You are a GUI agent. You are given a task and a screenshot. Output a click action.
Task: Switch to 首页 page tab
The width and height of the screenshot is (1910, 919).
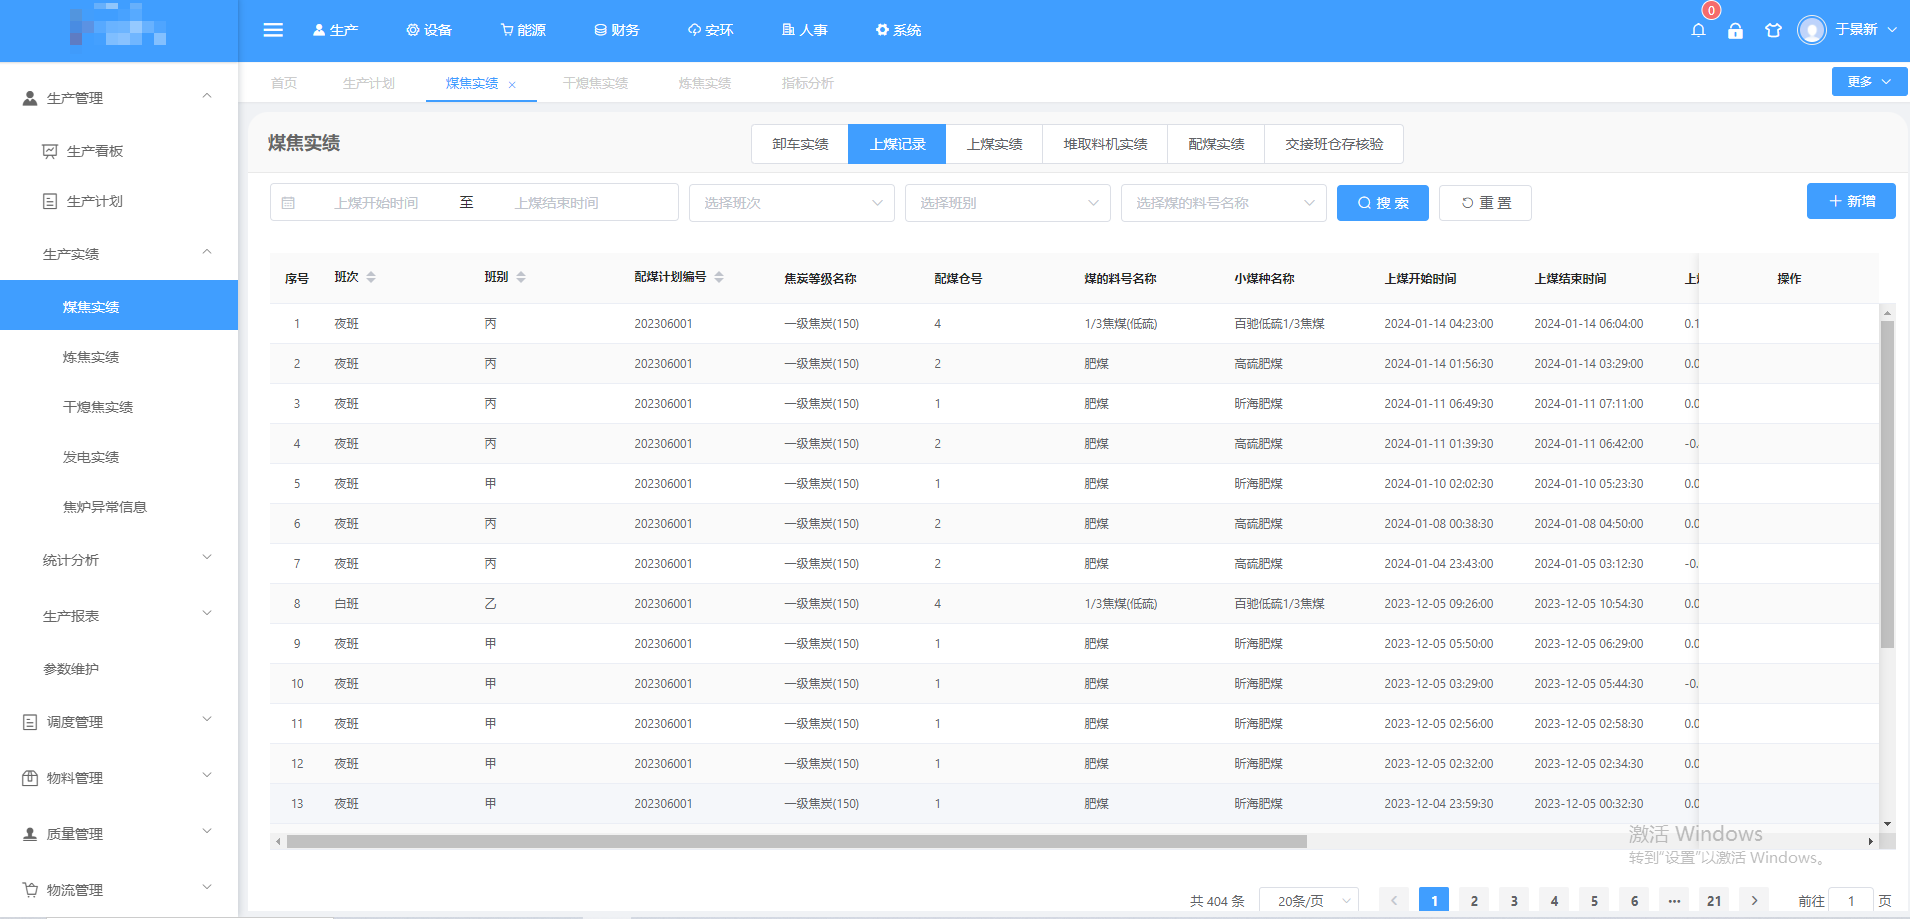coord(284,83)
